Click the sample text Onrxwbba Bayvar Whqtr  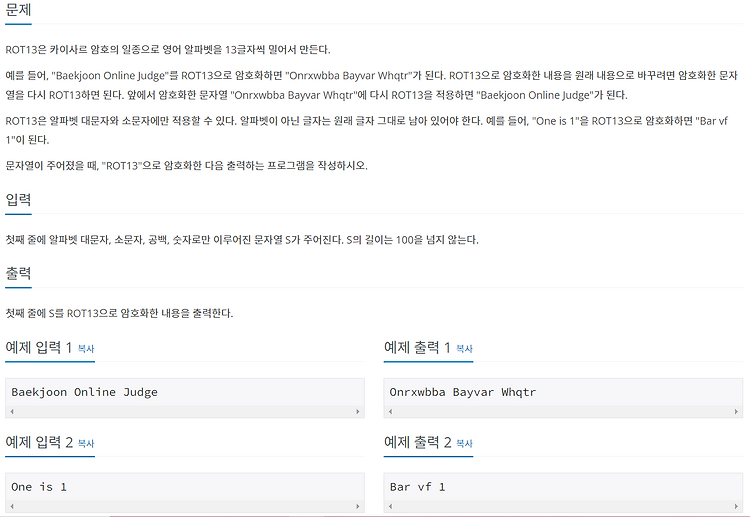463,392
